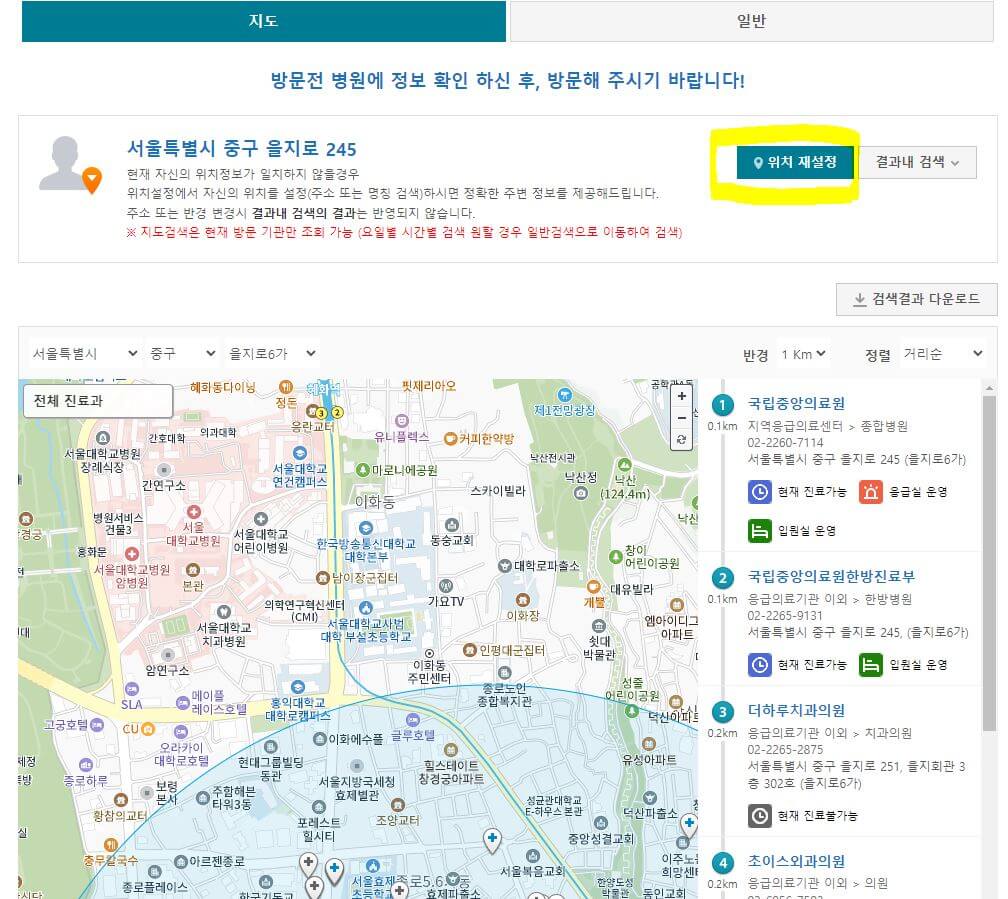Switch to the 일반 tab

pos(752,21)
